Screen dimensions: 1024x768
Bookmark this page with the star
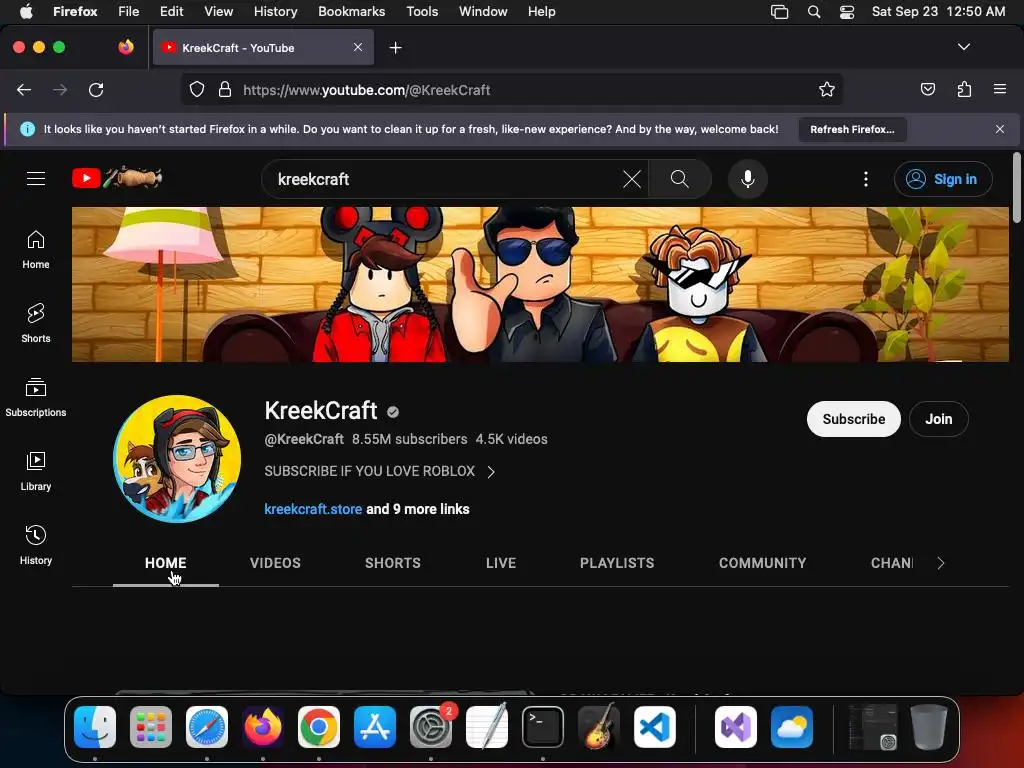coord(827,89)
